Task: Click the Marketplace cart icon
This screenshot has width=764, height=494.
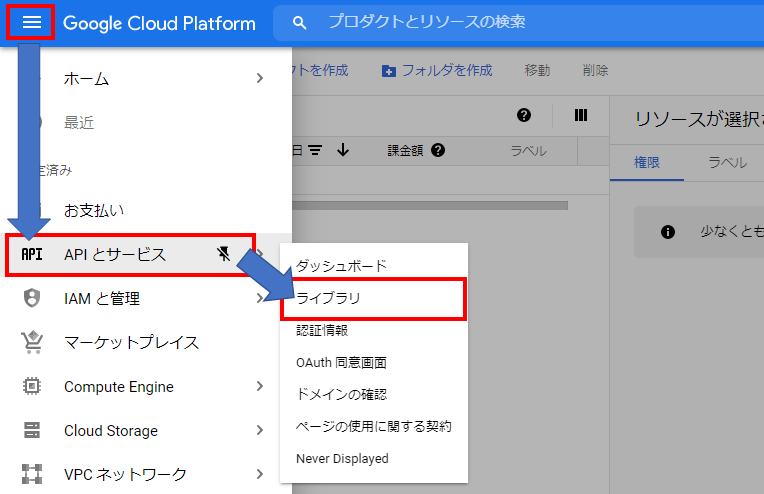Action: (32, 342)
